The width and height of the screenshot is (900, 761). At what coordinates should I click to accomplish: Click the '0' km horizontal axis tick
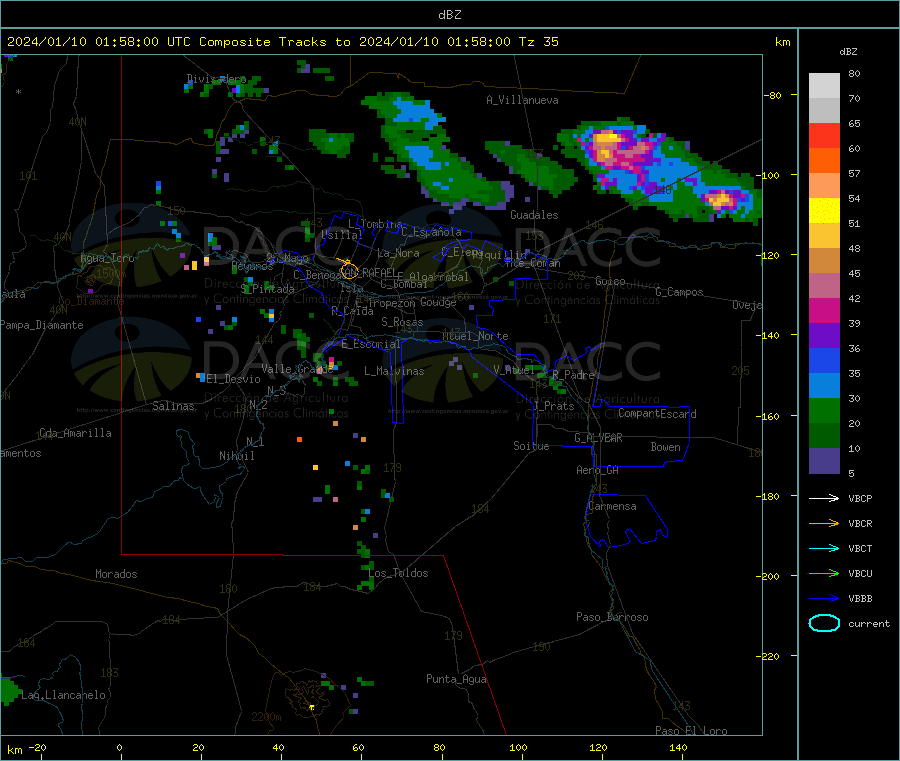[119, 747]
